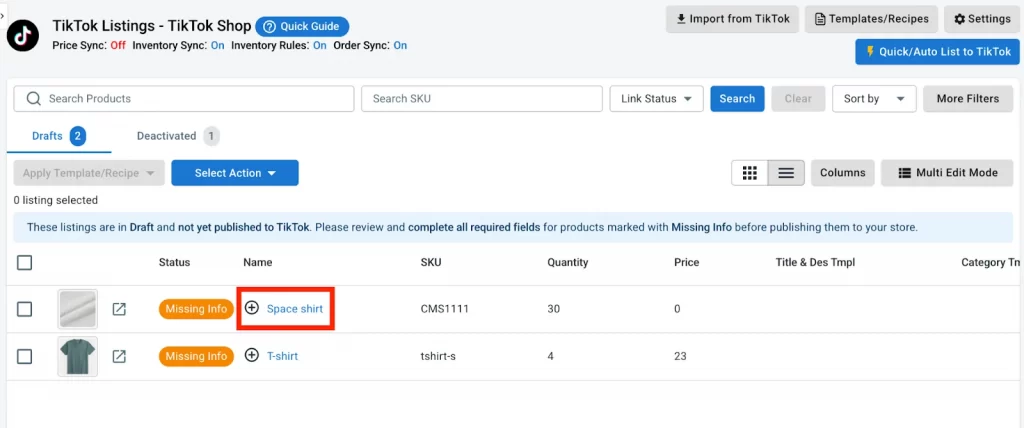Click SKU cell CMS1111
This screenshot has height=428, width=1024.
coord(445,309)
